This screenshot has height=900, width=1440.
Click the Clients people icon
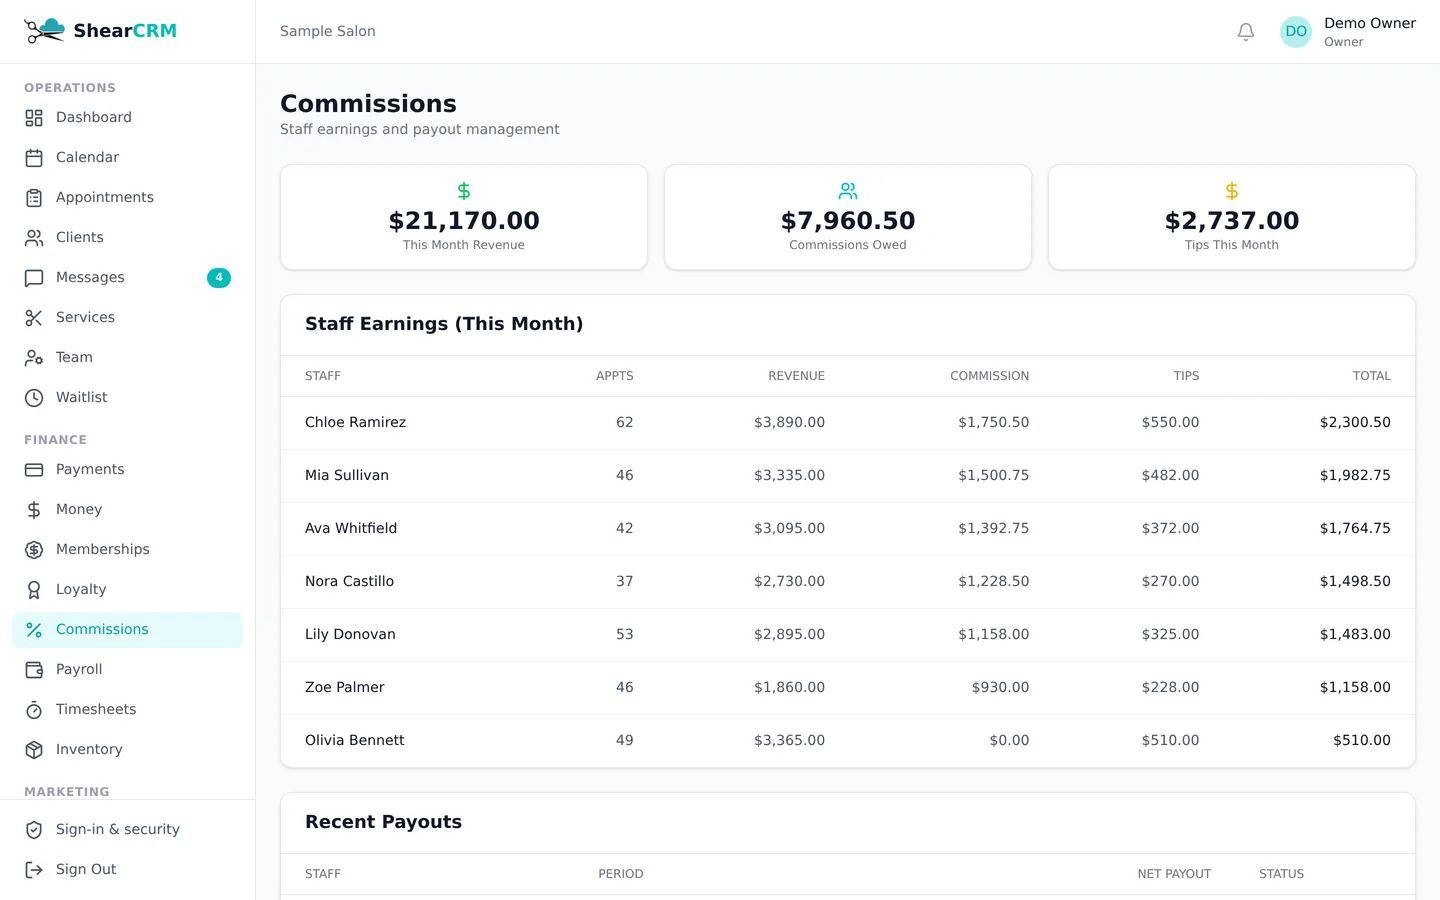[x=34, y=238]
